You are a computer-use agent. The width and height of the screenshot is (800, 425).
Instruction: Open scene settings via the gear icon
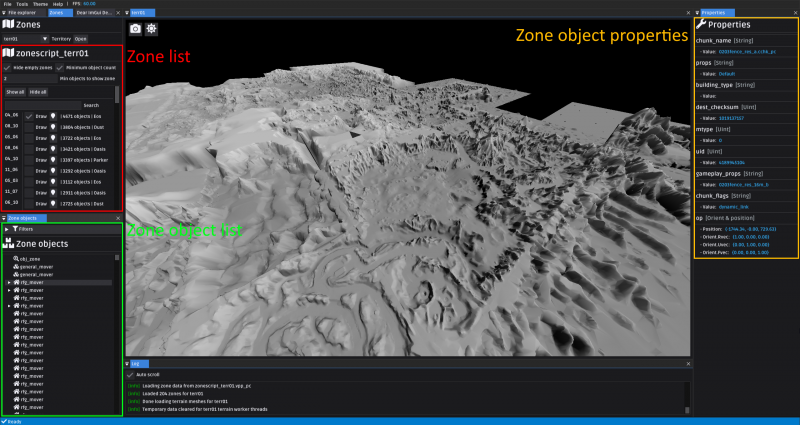click(x=152, y=29)
